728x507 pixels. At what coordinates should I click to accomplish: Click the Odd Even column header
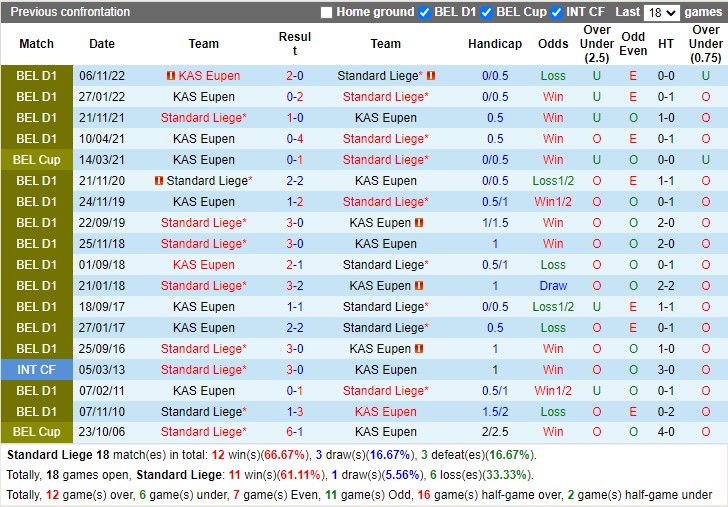coord(633,44)
